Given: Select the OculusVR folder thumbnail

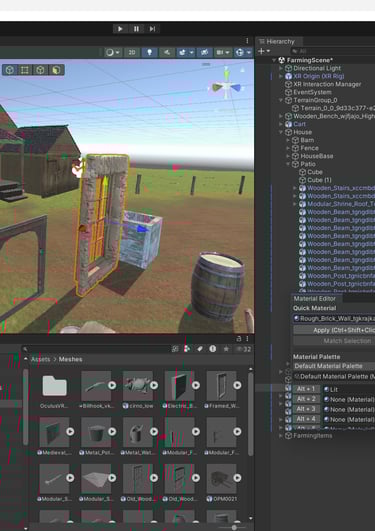Looking at the screenshot, I should (54, 386).
